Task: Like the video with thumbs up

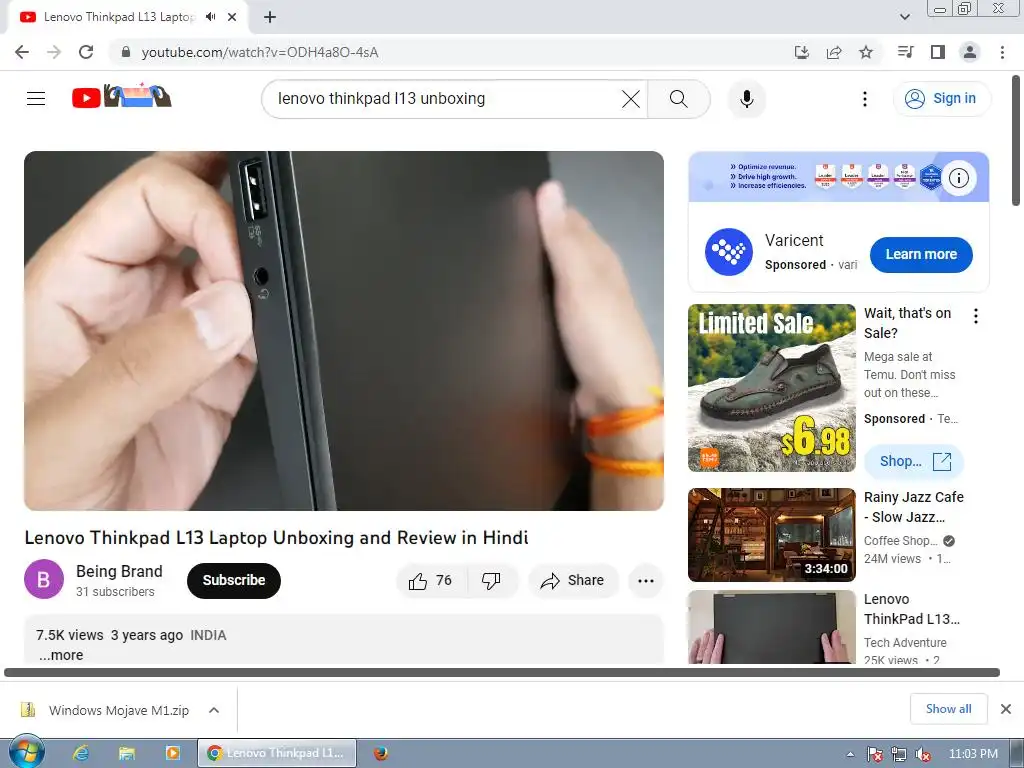Action: (431, 581)
